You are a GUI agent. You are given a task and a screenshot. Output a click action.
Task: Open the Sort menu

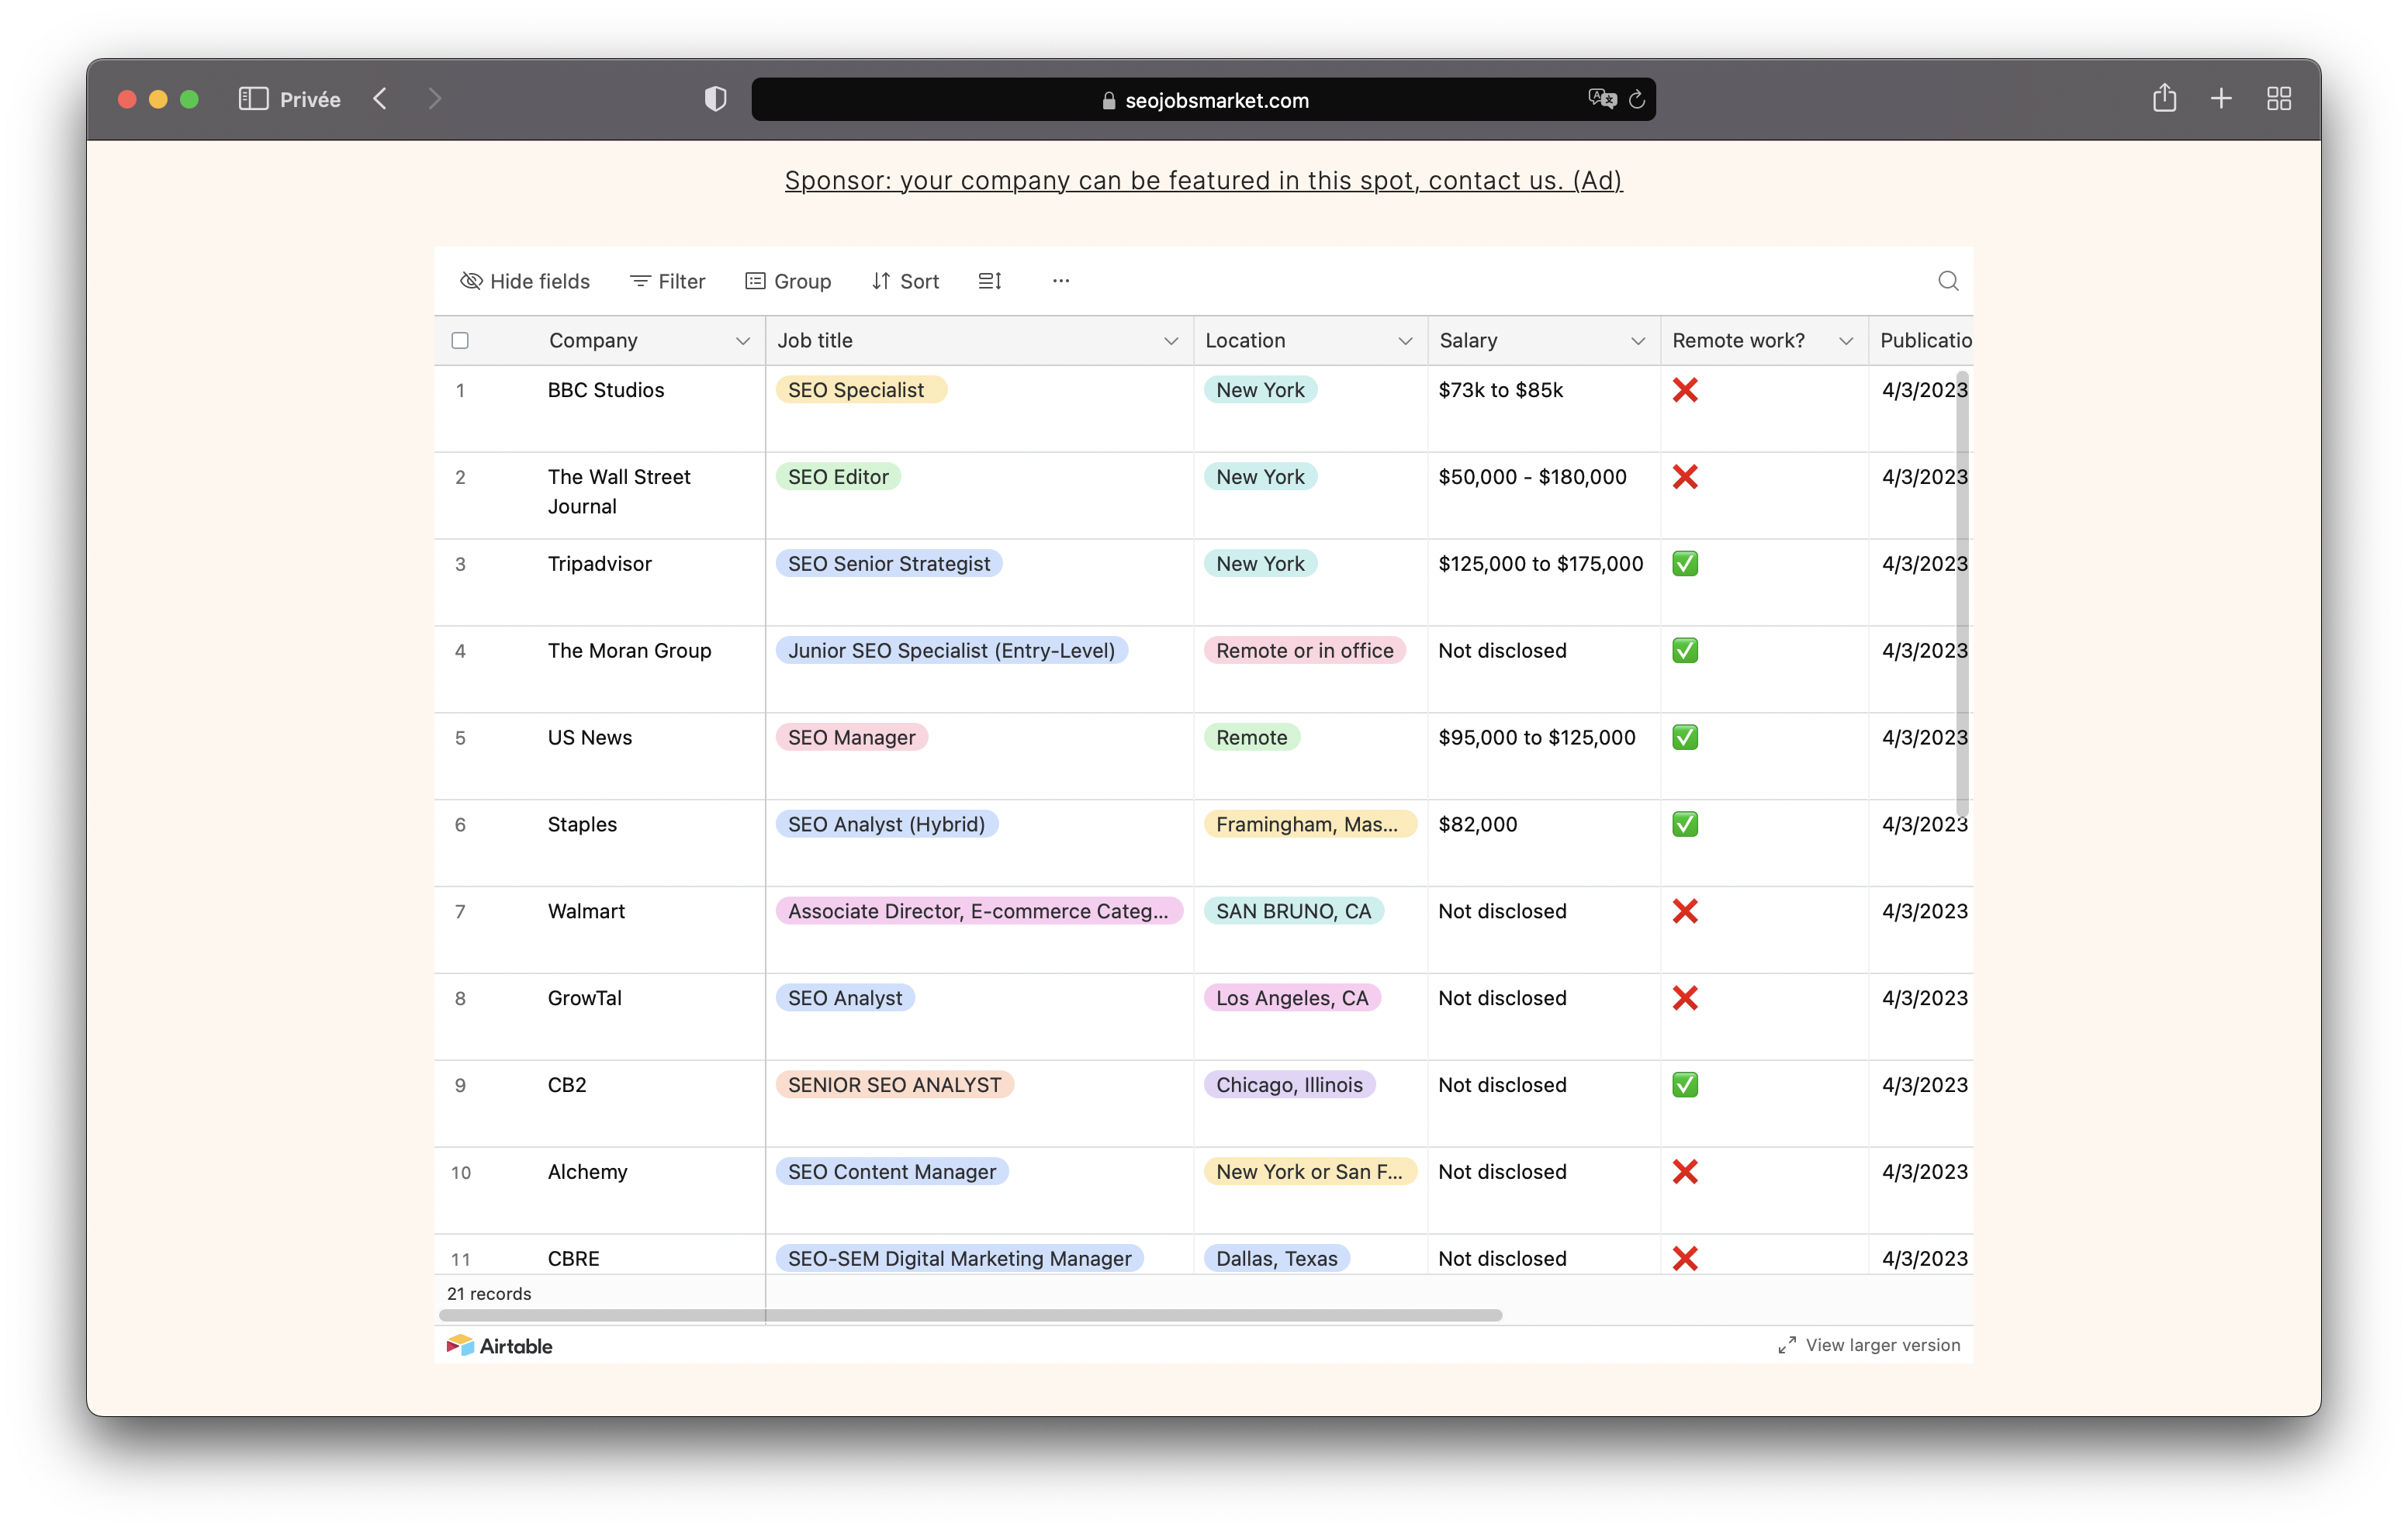click(x=905, y=281)
